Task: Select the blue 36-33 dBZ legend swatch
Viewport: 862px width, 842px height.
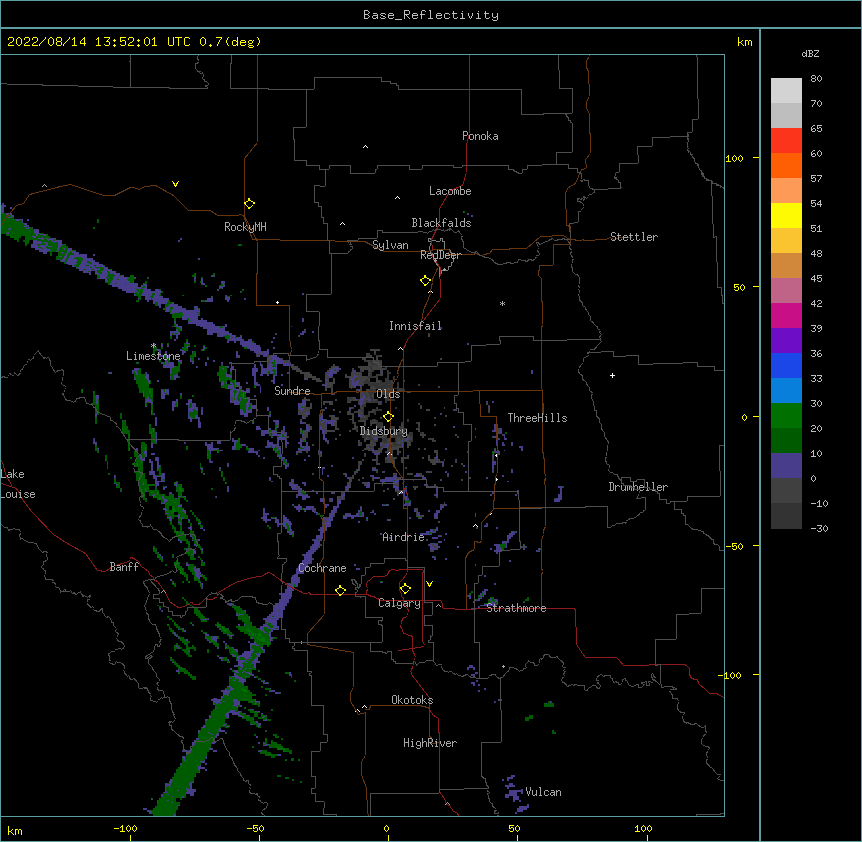Action: pos(786,365)
